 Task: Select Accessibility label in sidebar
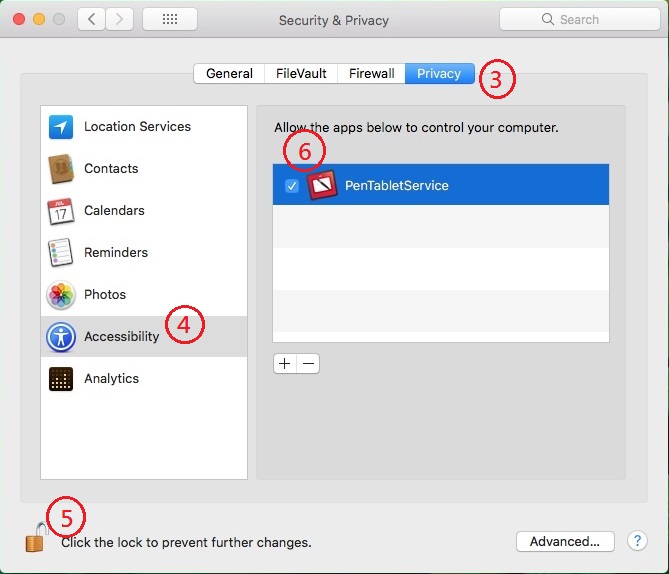(x=122, y=337)
